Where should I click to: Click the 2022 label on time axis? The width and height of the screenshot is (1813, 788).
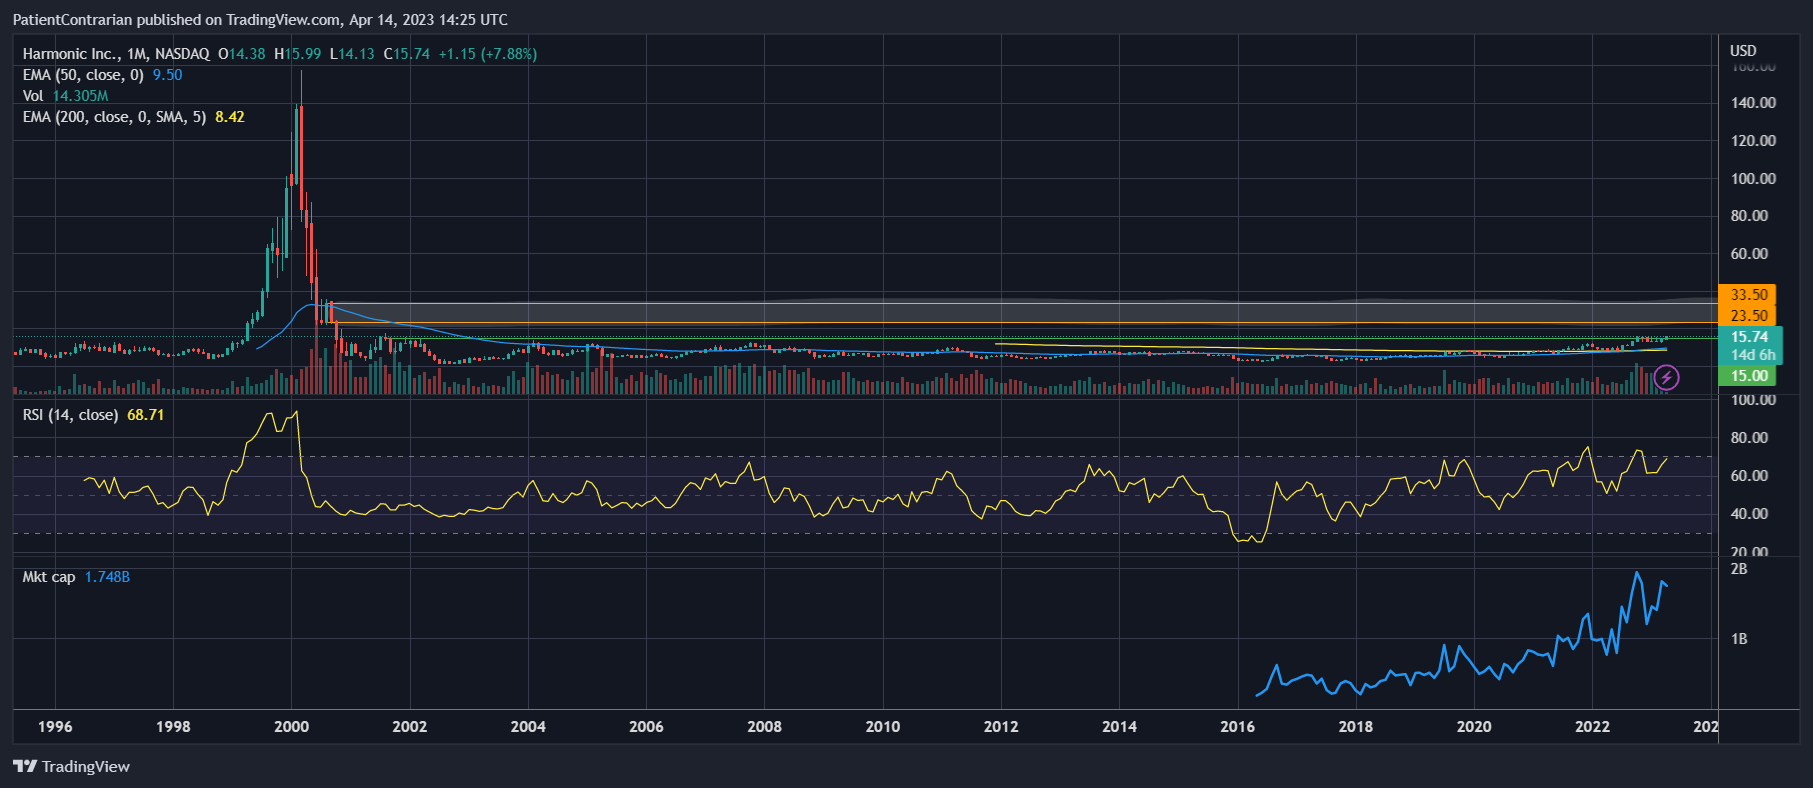[1592, 727]
